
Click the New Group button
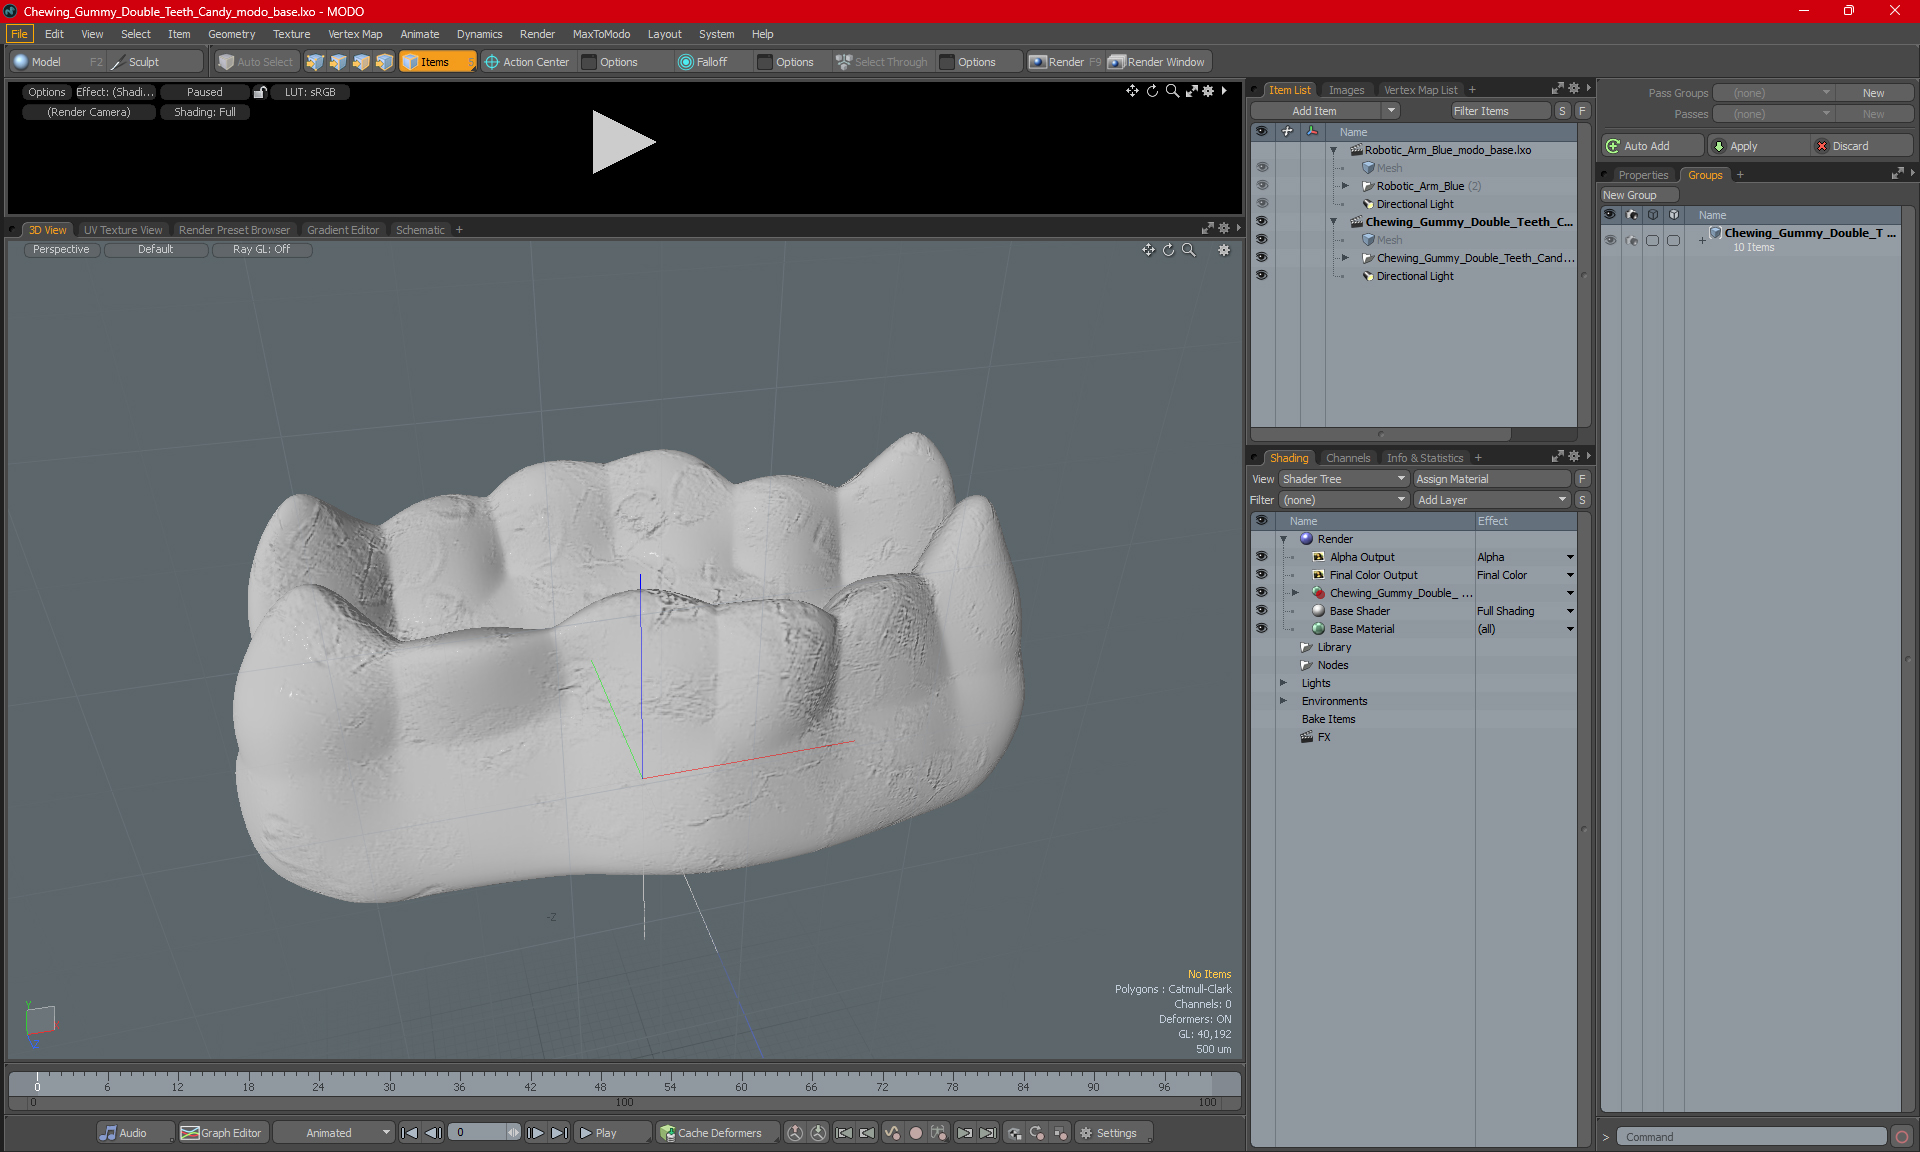[x=1638, y=195]
